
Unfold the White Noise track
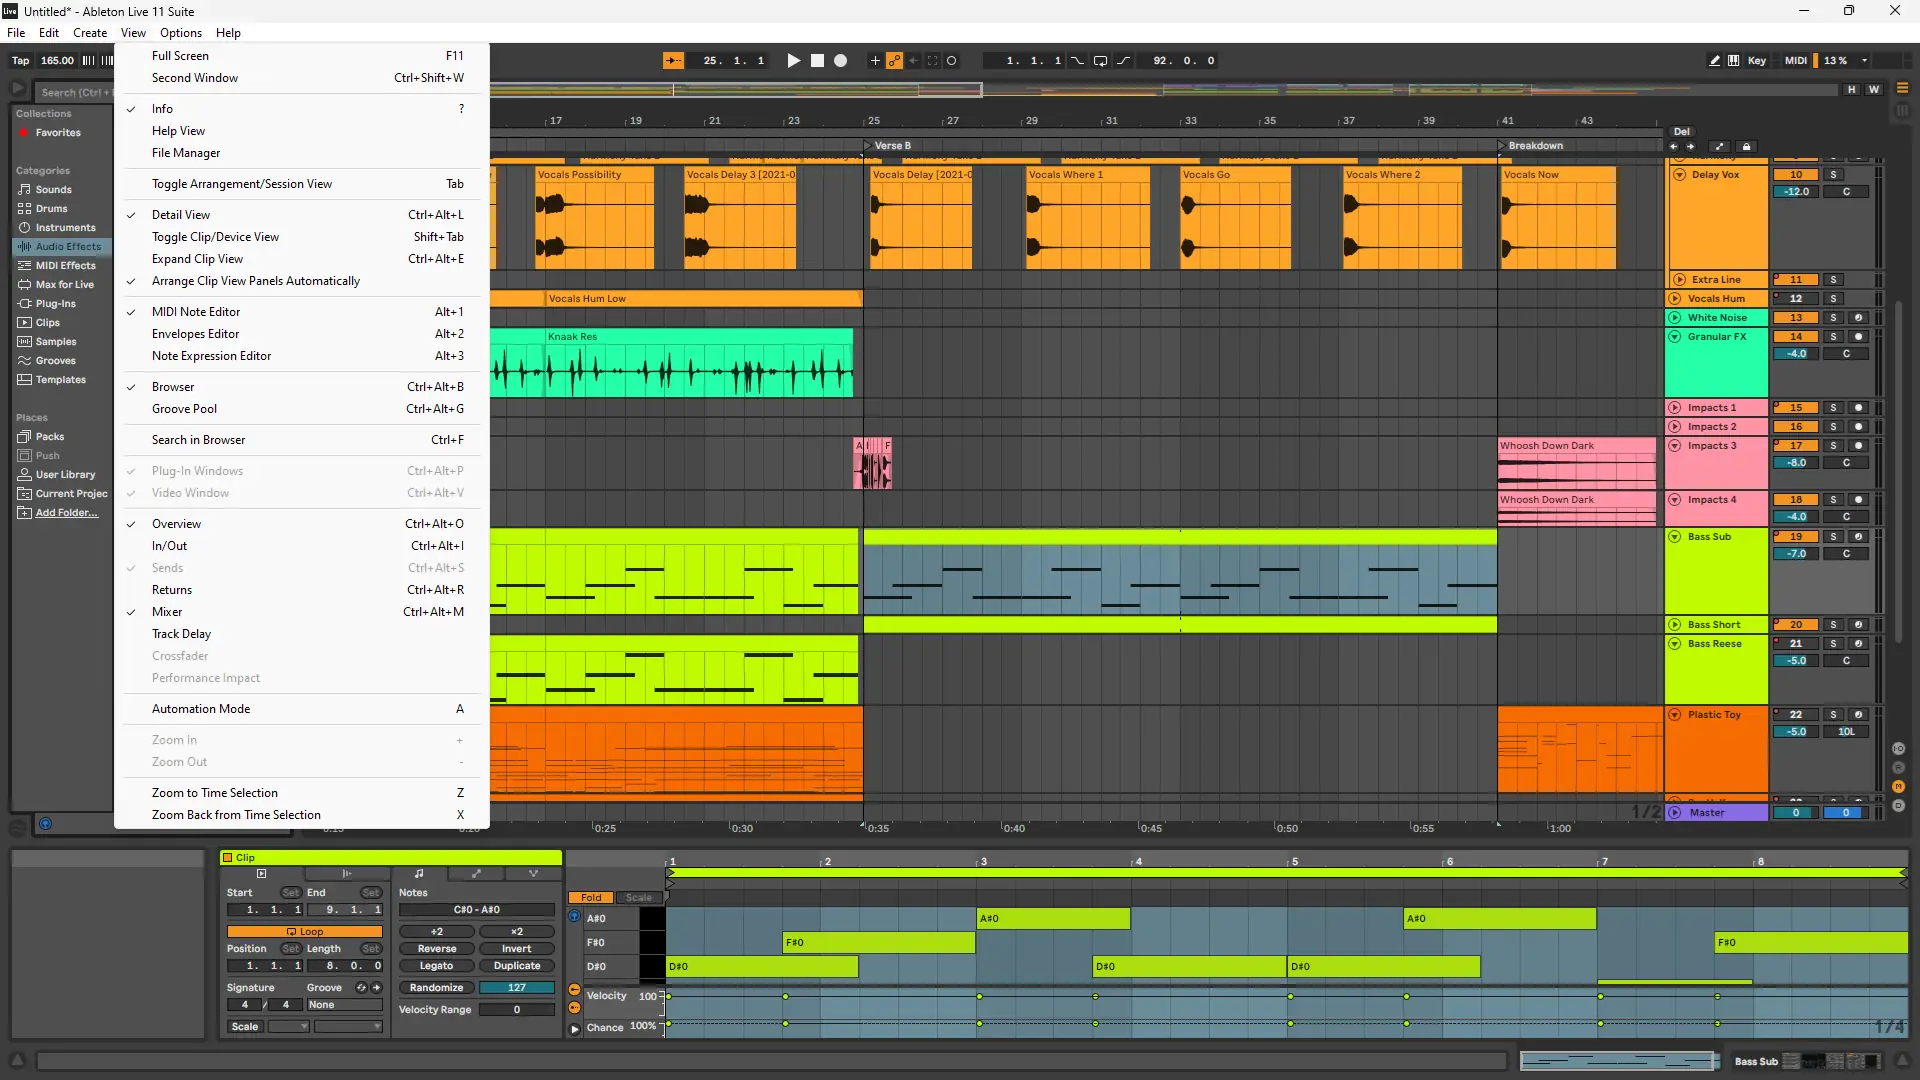tap(1675, 318)
